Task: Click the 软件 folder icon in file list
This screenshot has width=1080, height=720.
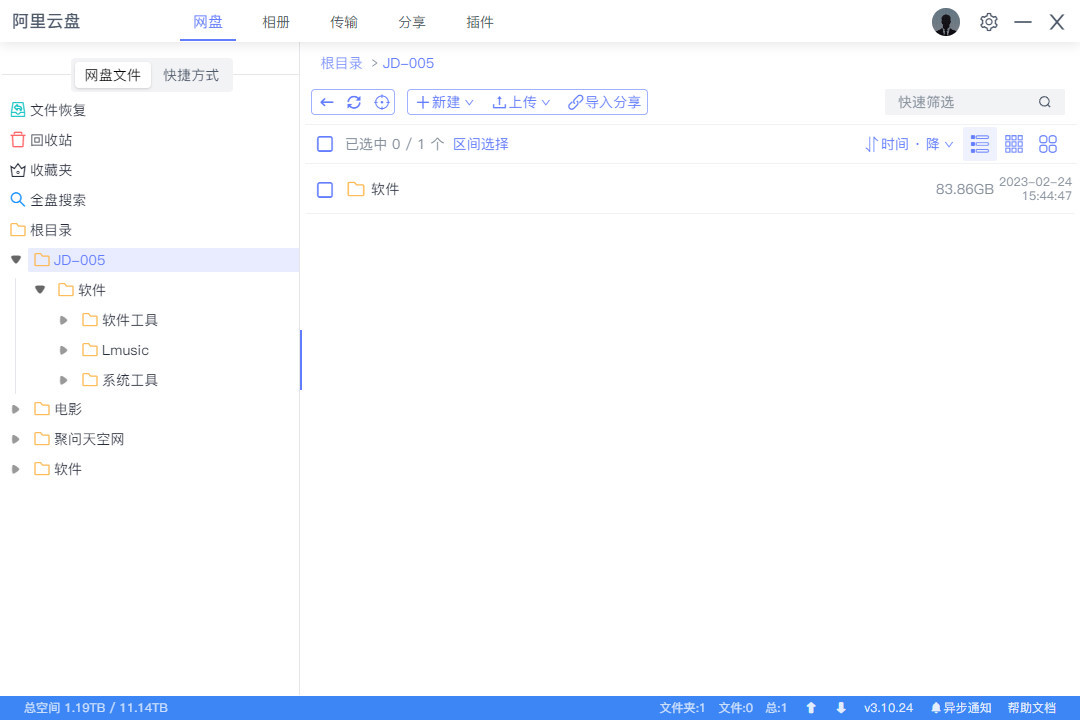Action: tap(355, 189)
